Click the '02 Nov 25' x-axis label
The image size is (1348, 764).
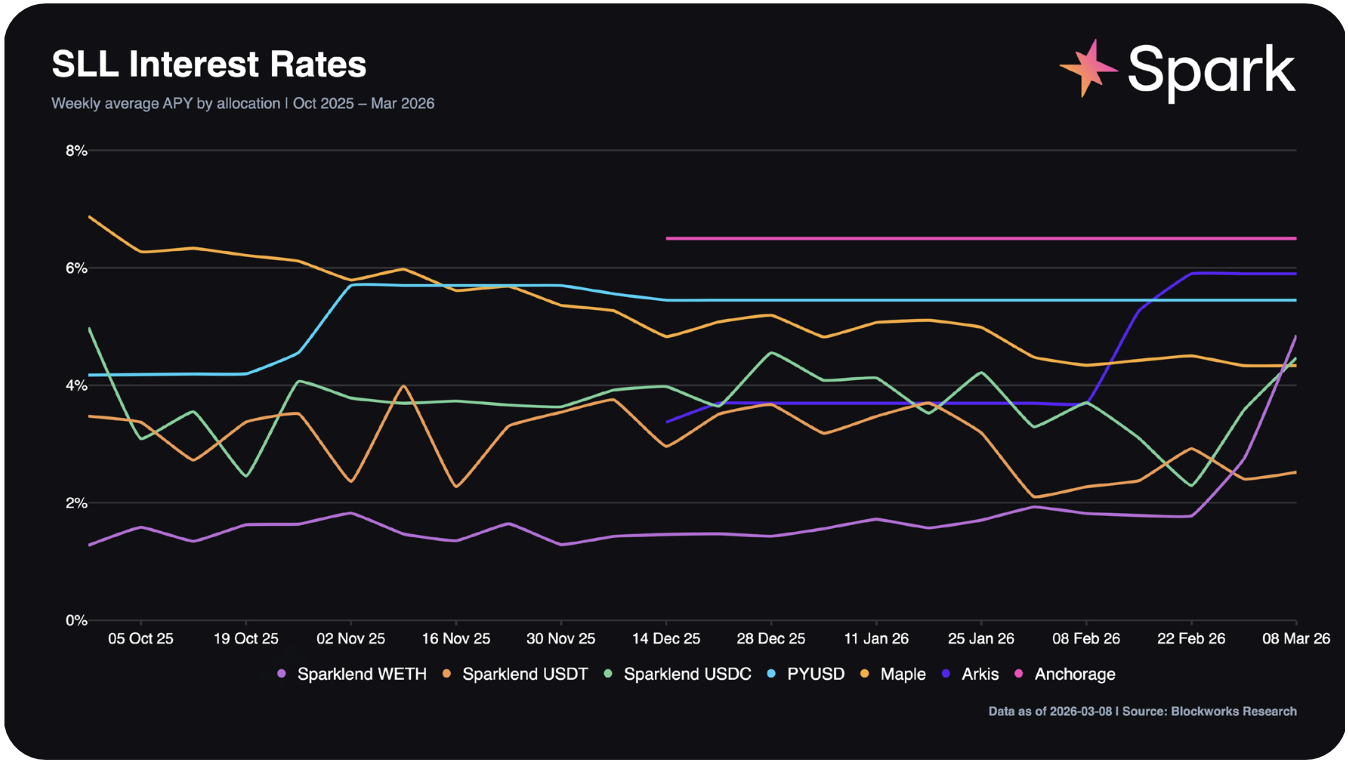click(351, 638)
